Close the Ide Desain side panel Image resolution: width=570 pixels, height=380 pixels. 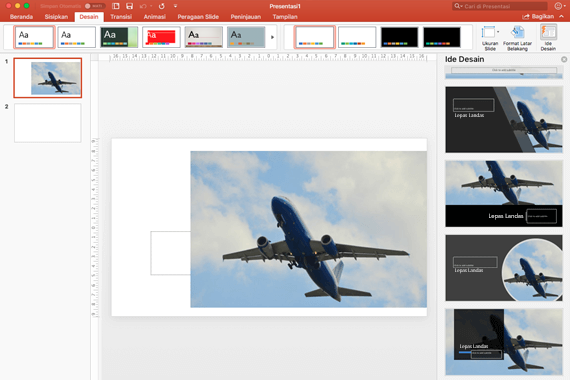pos(564,59)
